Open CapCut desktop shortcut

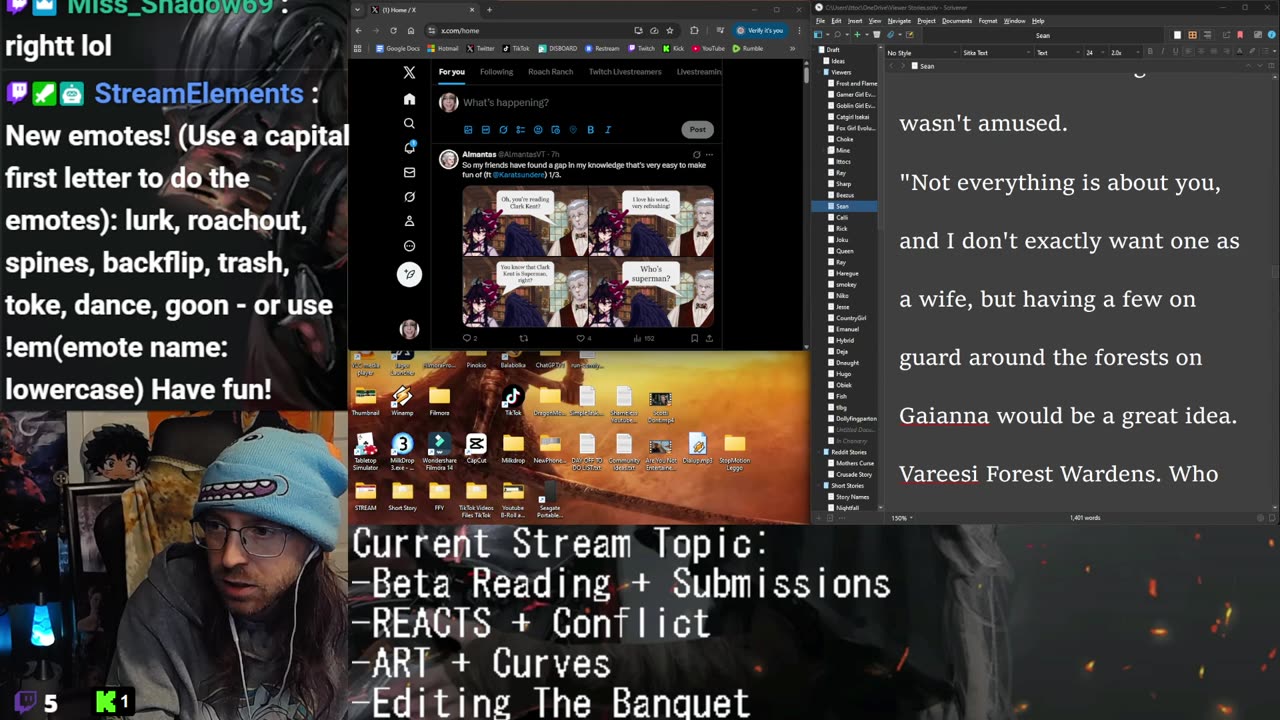[x=476, y=448]
